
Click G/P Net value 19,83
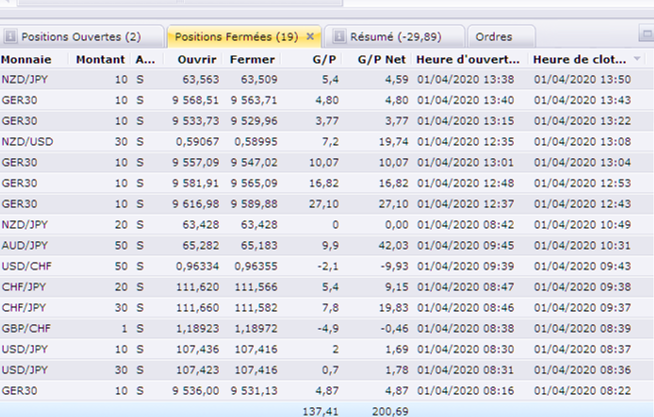click(x=393, y=308)
